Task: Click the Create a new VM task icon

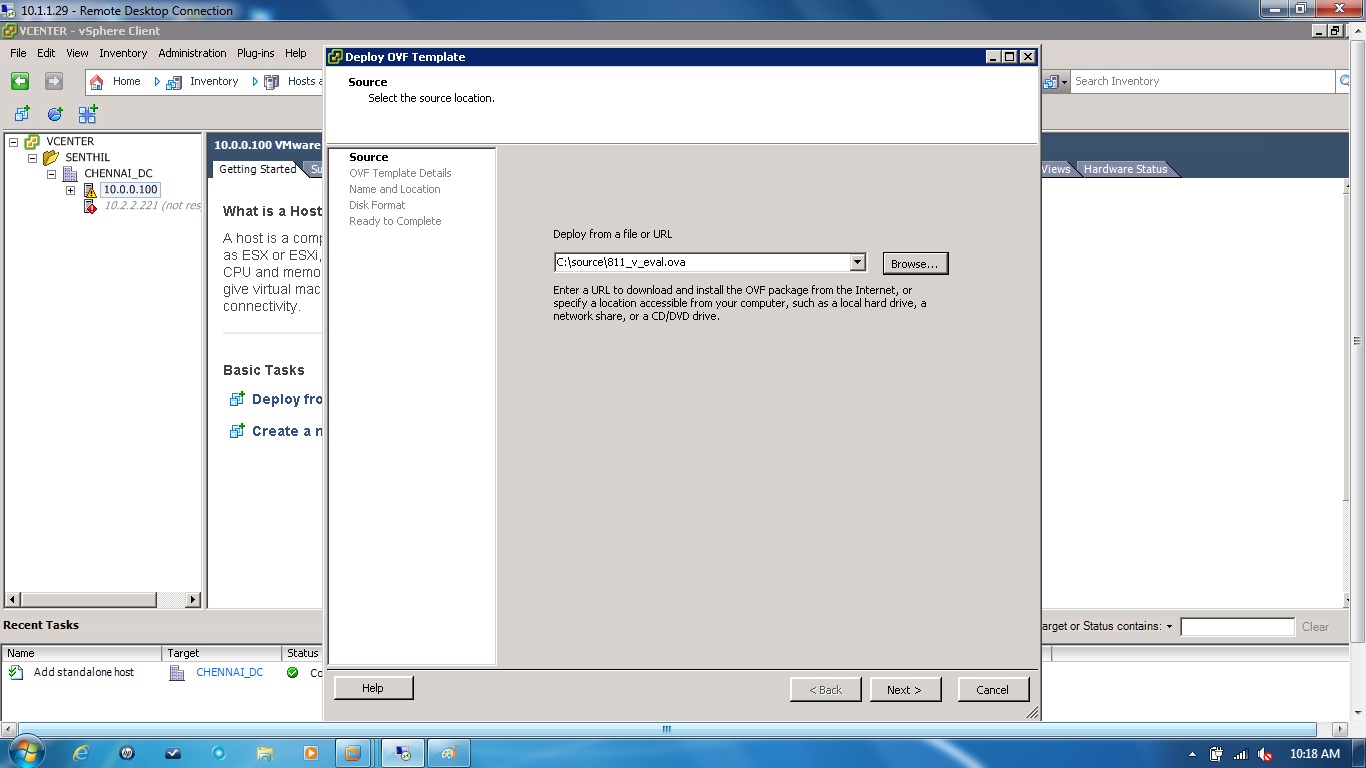Action: point(237,431)
